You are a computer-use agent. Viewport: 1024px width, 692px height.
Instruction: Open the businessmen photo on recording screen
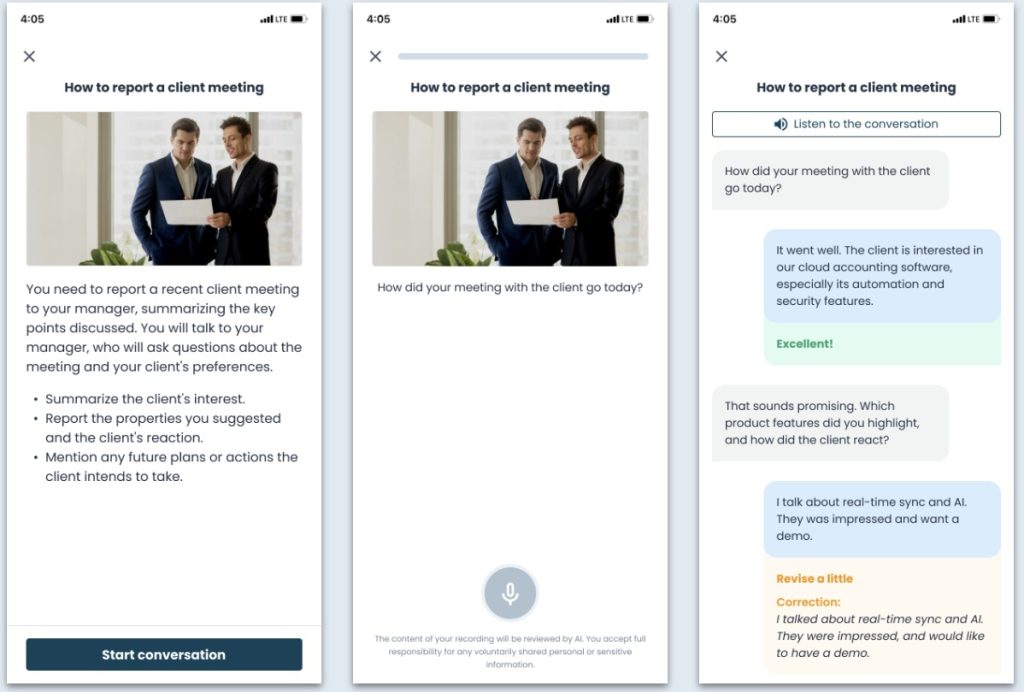tap(510, 188)
